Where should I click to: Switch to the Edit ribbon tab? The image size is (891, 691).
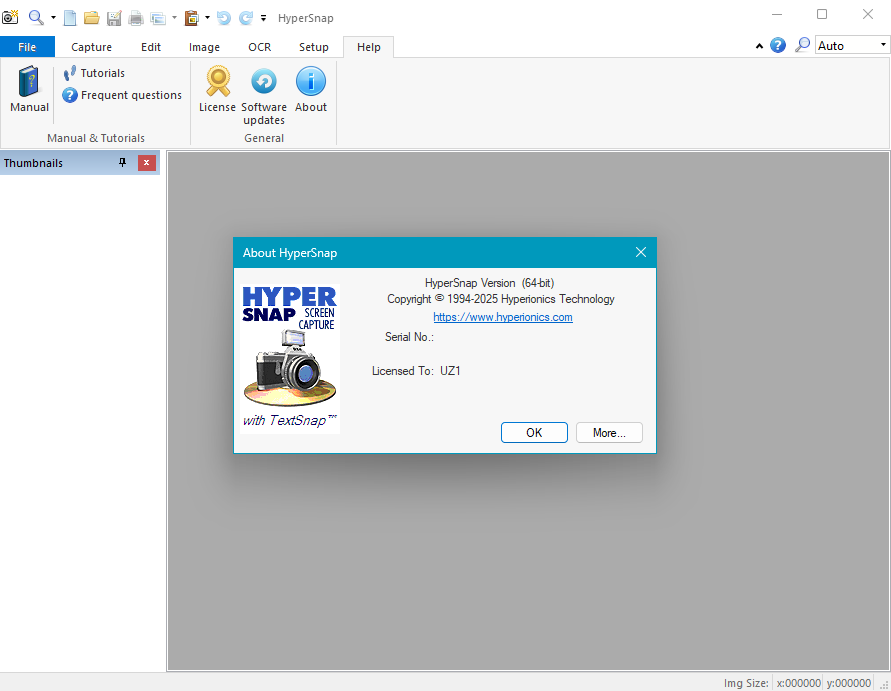(151, 47)
